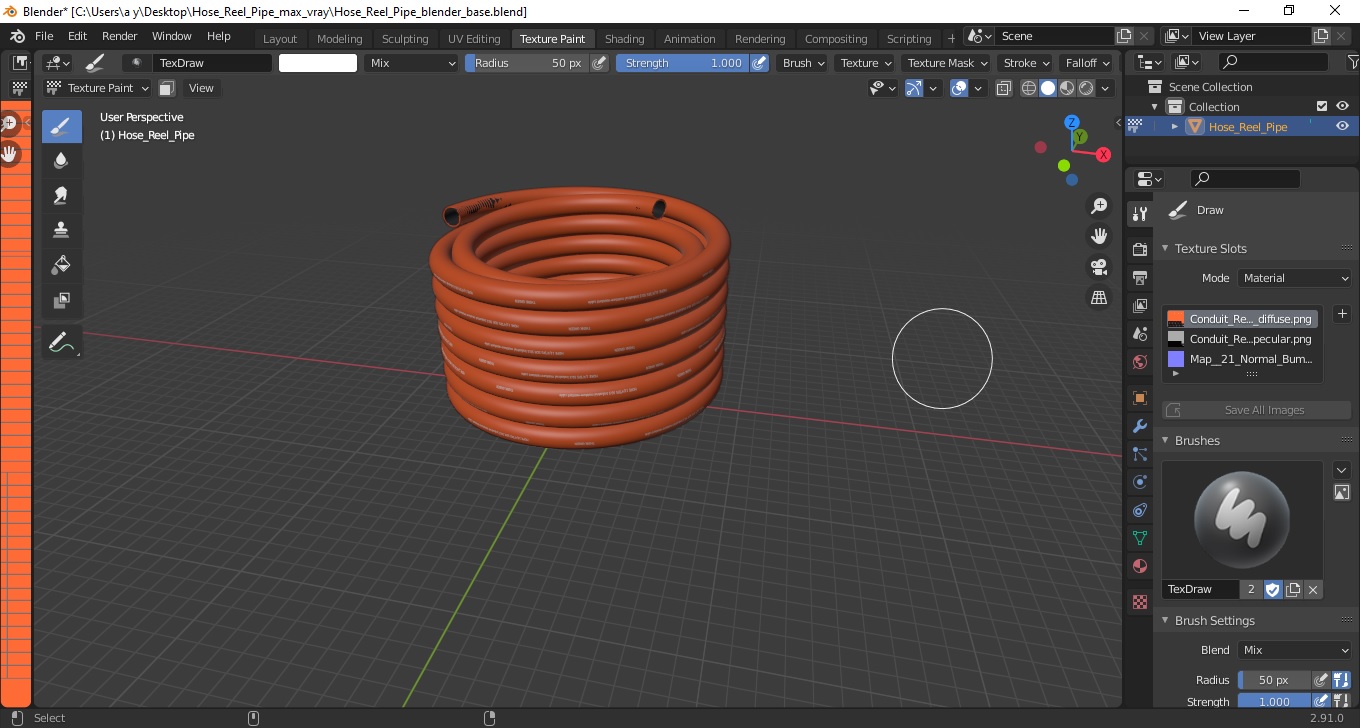Open the Physics properties tab

(x=1139, y=482)
